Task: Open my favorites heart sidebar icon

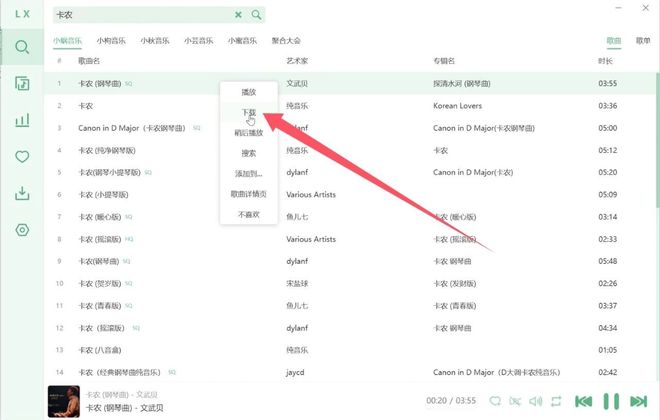Action: pos(22,157)
